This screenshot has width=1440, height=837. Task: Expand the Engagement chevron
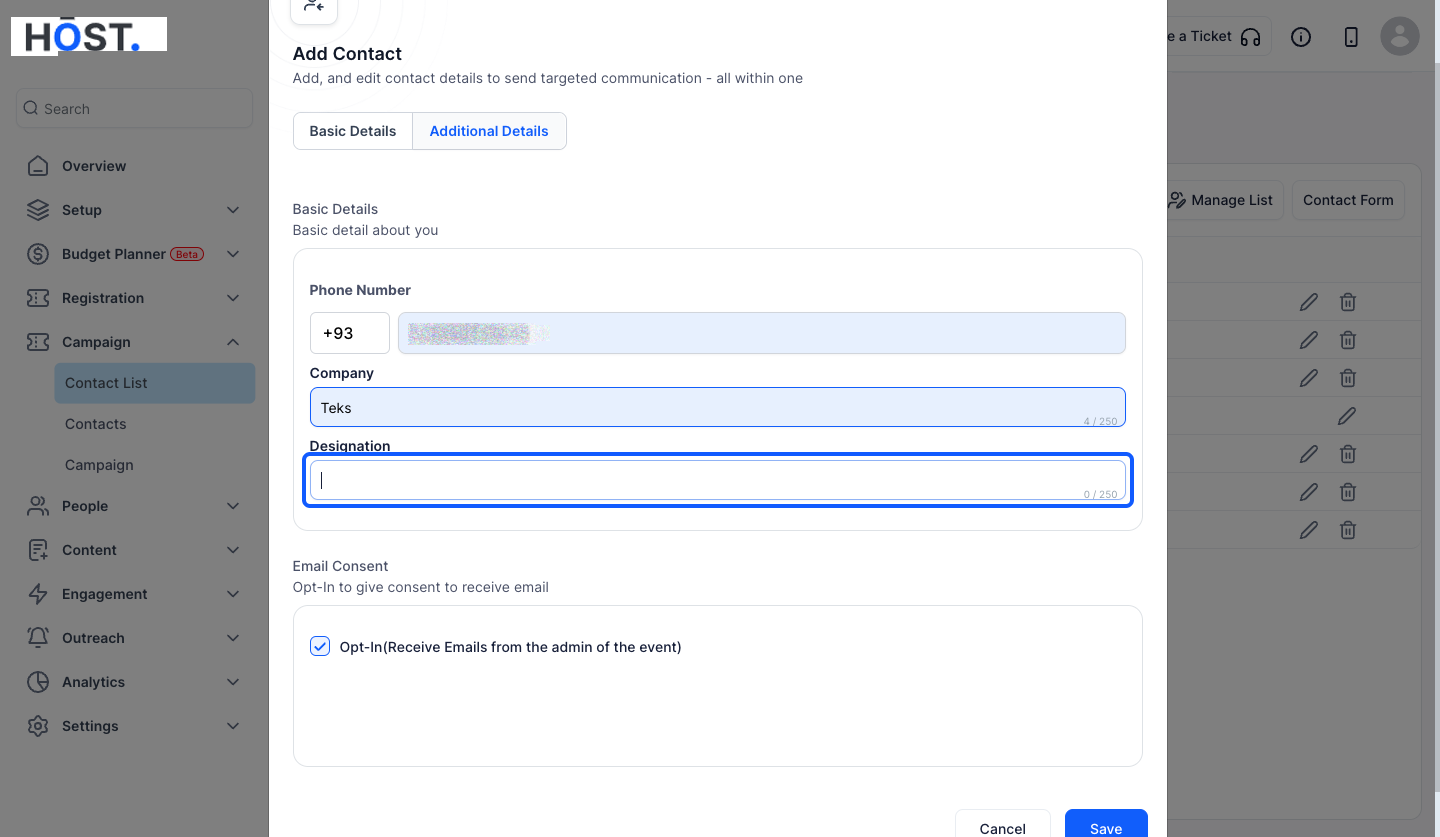click(x=233, y=594)
